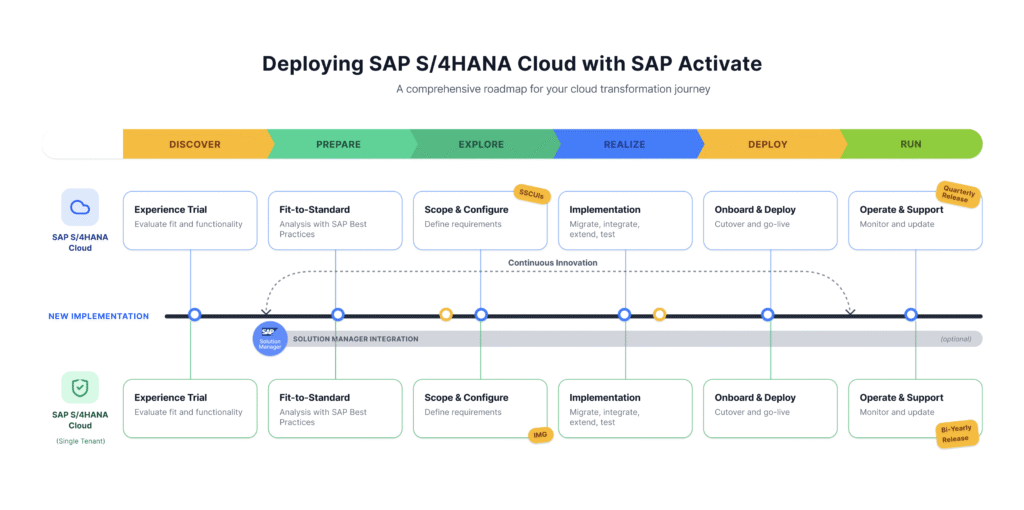Select the RUN phase segment
This screenshot has width=1024, height=510.
point(911,144)
